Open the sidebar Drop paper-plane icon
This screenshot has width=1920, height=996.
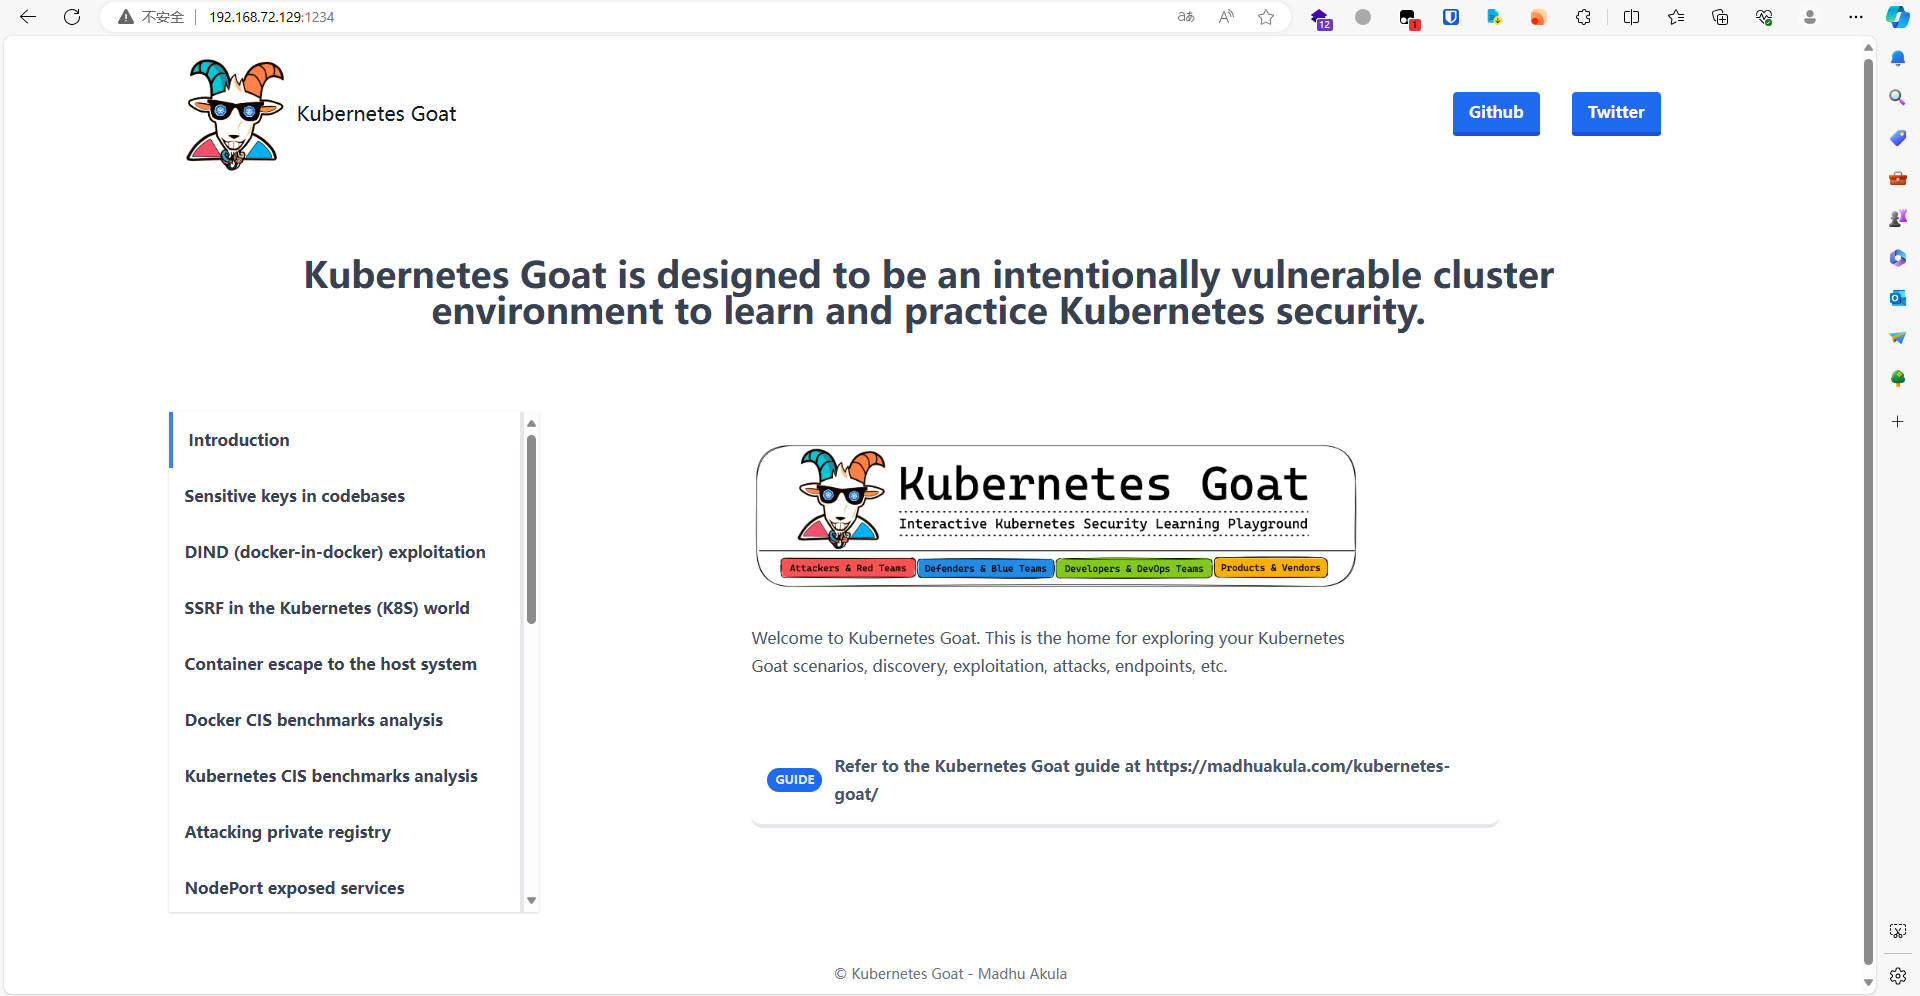tap(1898, 338)
